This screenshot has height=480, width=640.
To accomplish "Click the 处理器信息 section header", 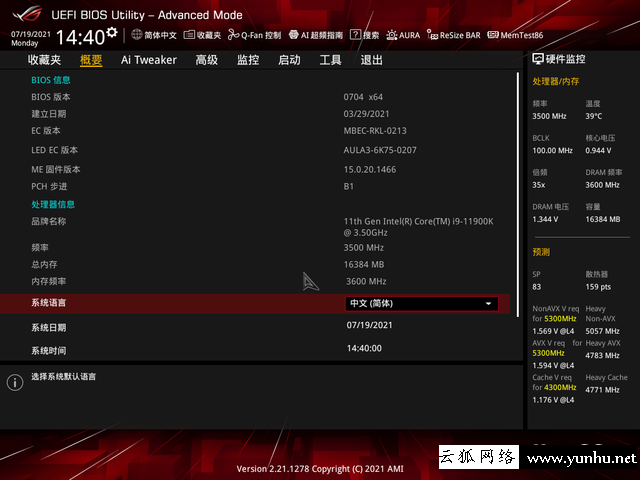I will click(53, 204).
